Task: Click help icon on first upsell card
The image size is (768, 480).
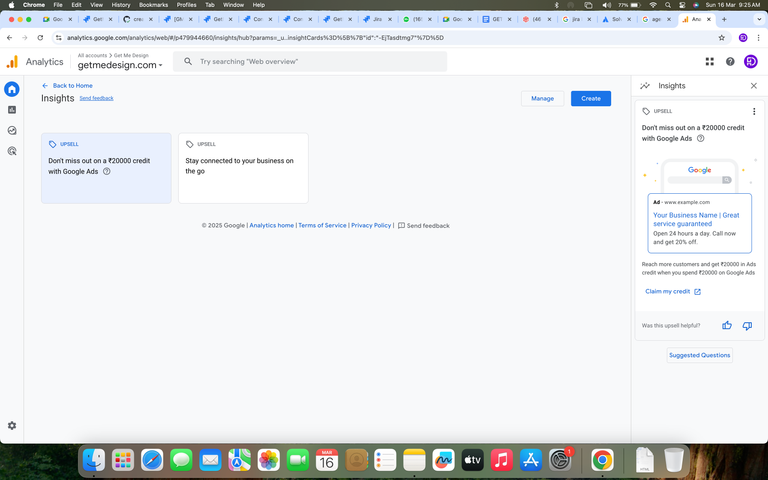Action: (x=106, y=171)
